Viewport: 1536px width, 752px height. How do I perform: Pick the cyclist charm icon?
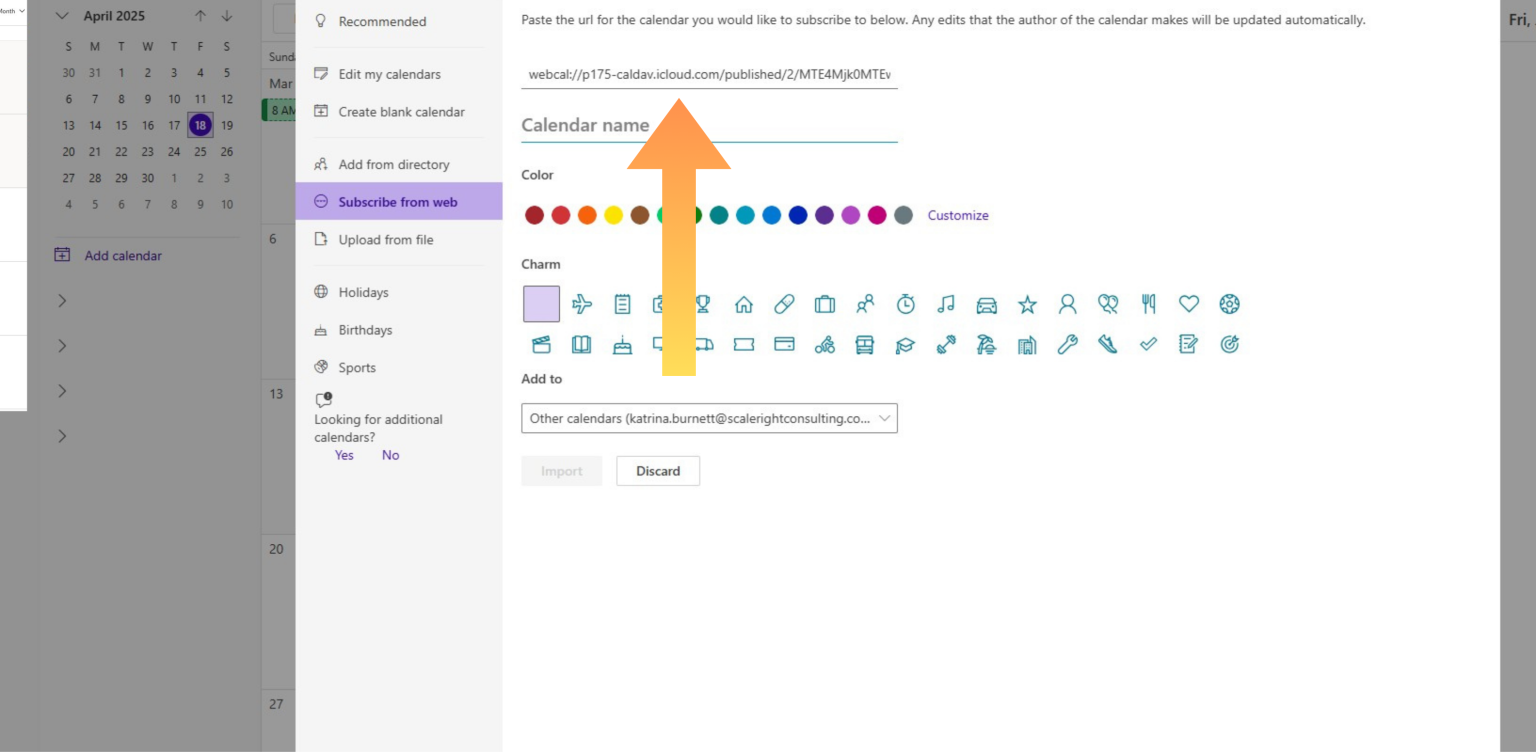click(x=825, y=345)
